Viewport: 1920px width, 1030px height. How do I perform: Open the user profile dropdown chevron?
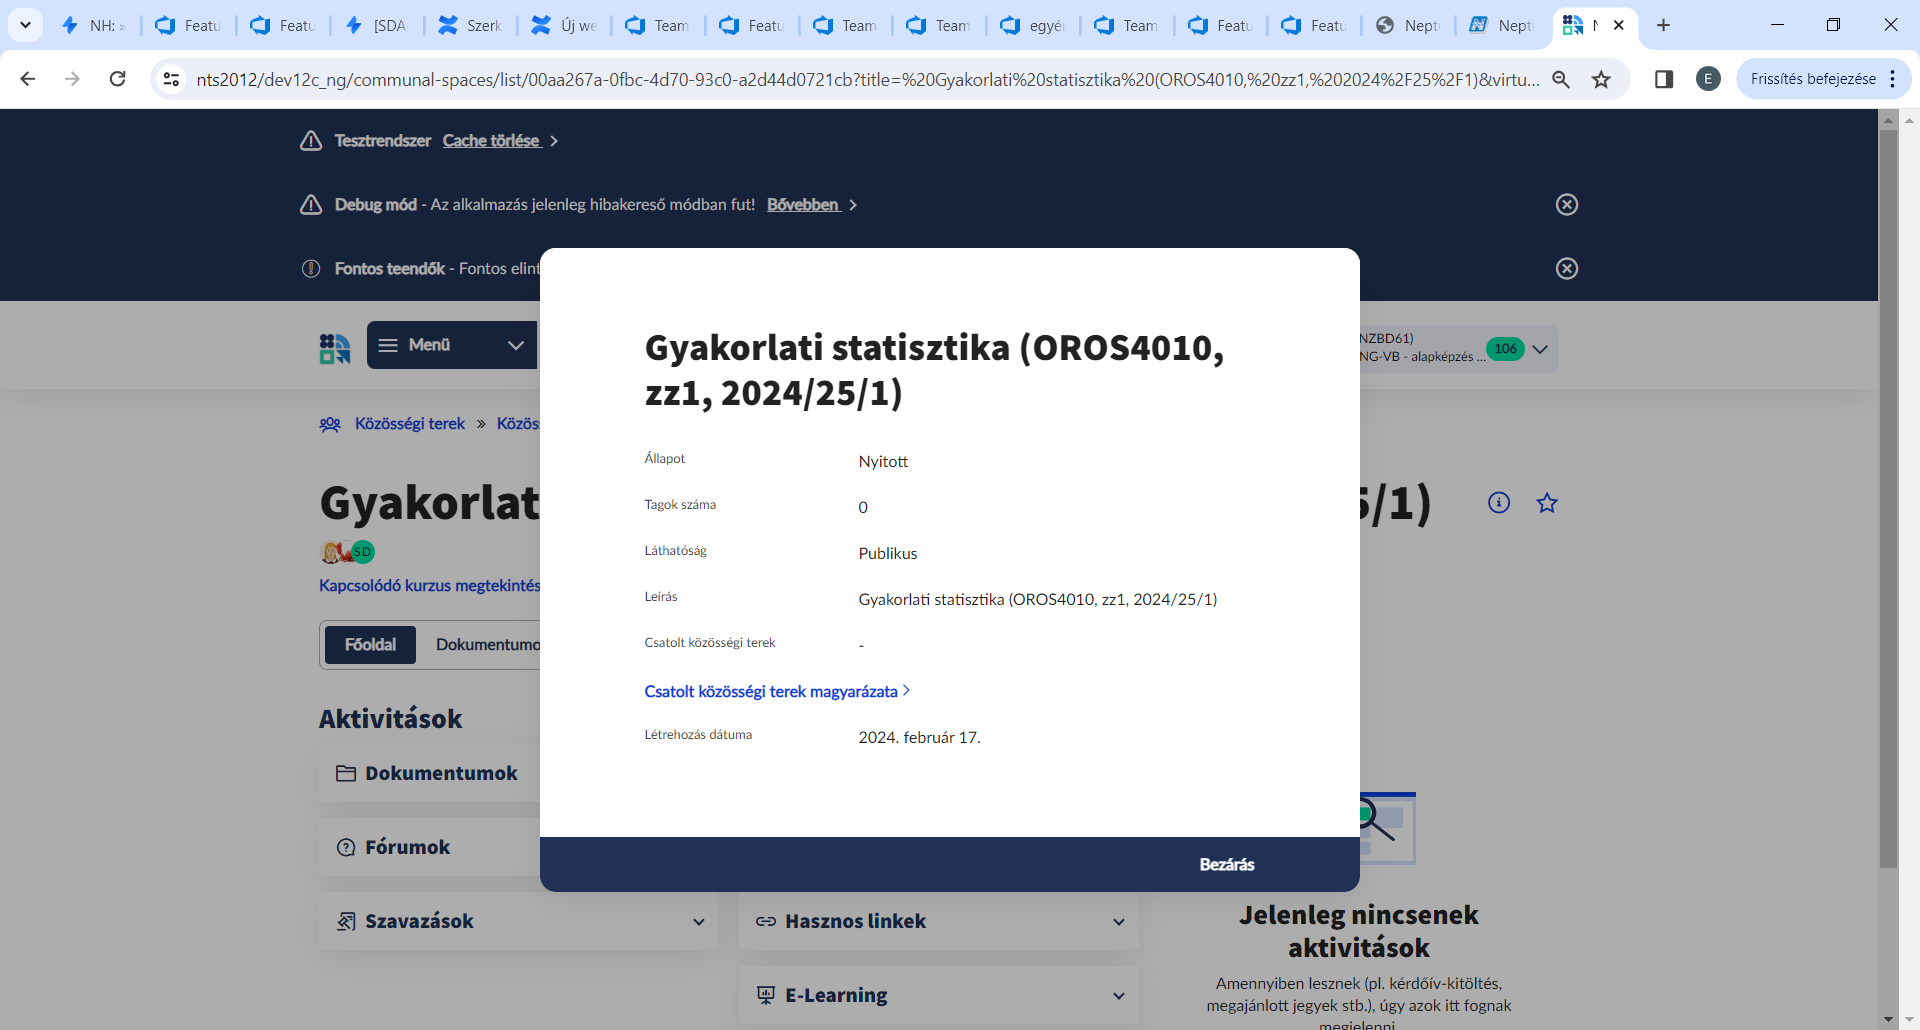[x=1540, y=349]
